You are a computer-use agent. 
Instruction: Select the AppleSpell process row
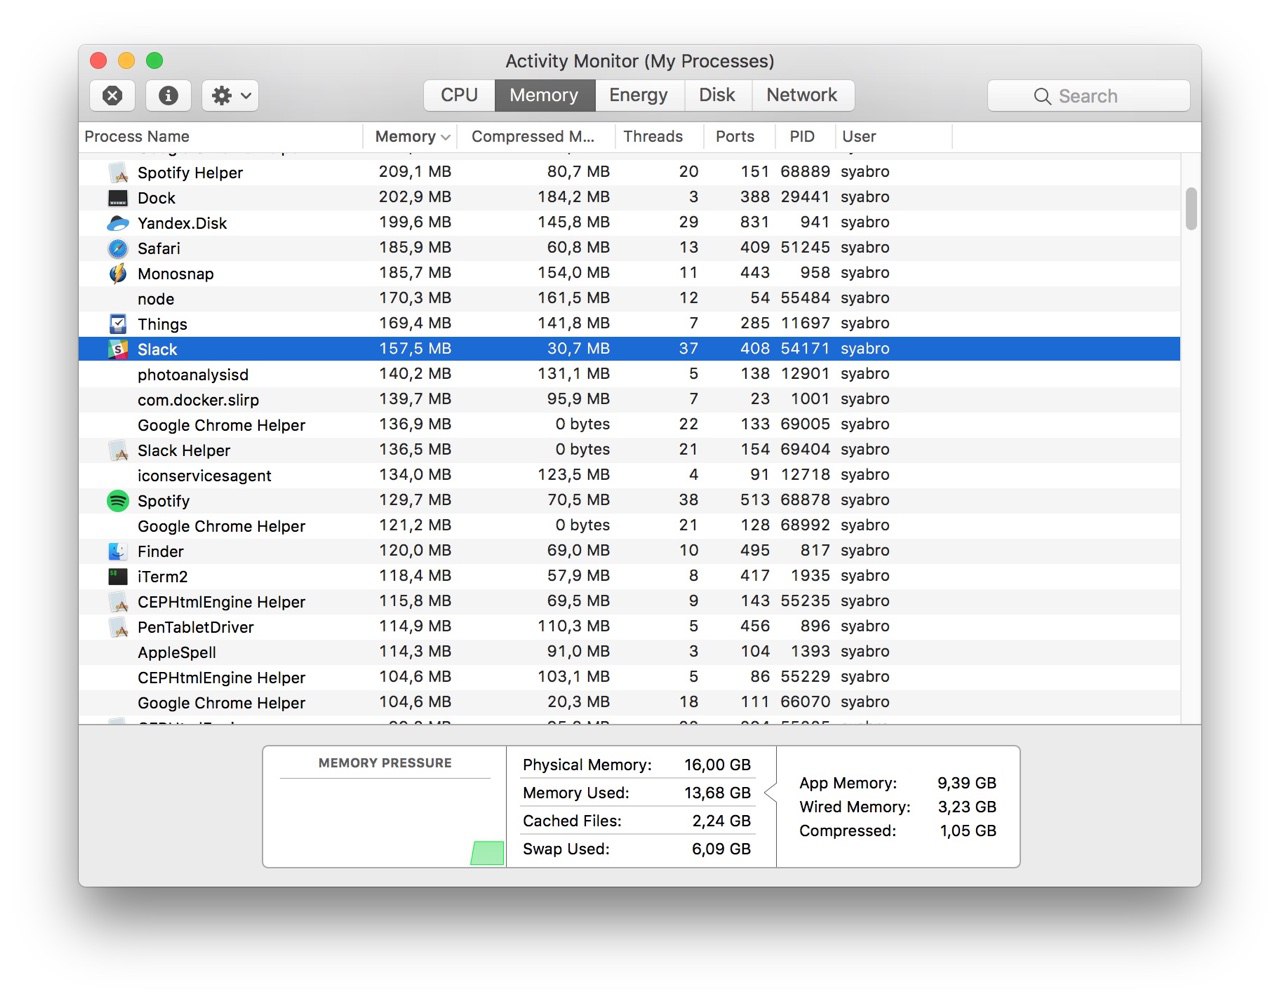coord(629,652)
